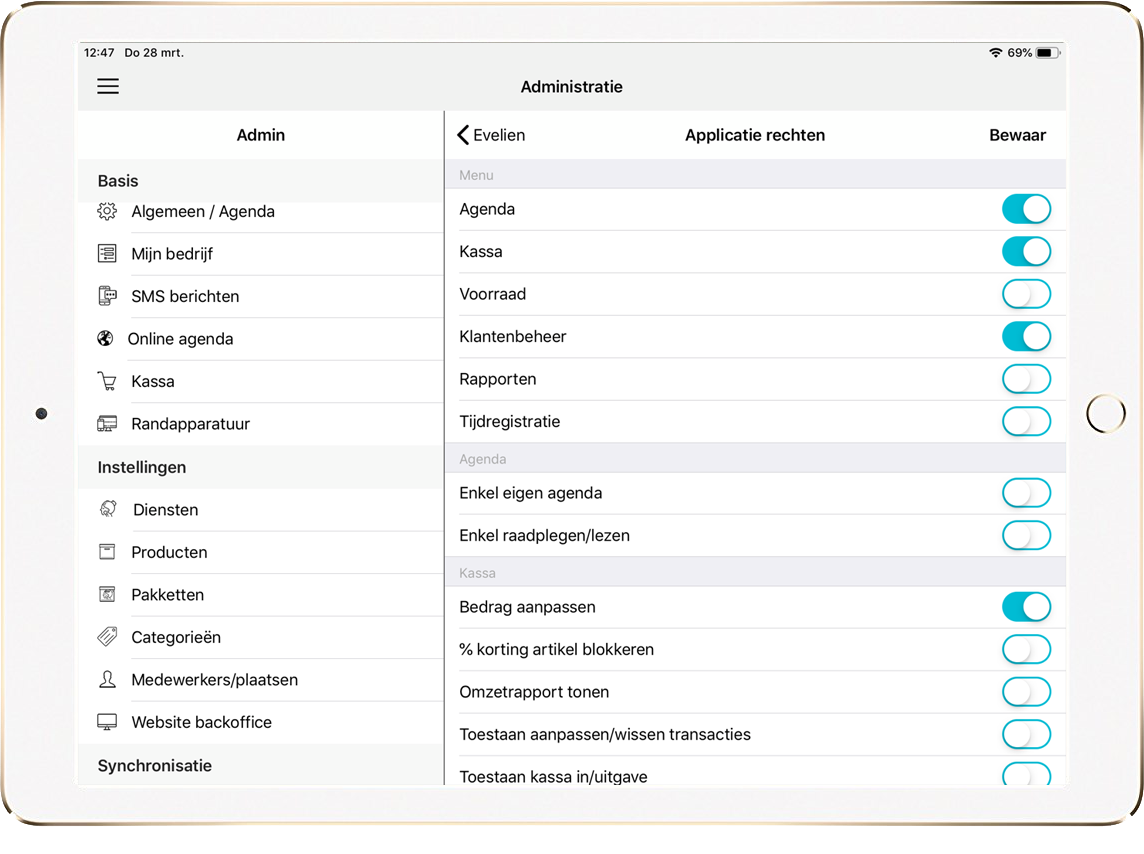Click the Tijdregistratie row label
1144x854 pixels.
509,422
